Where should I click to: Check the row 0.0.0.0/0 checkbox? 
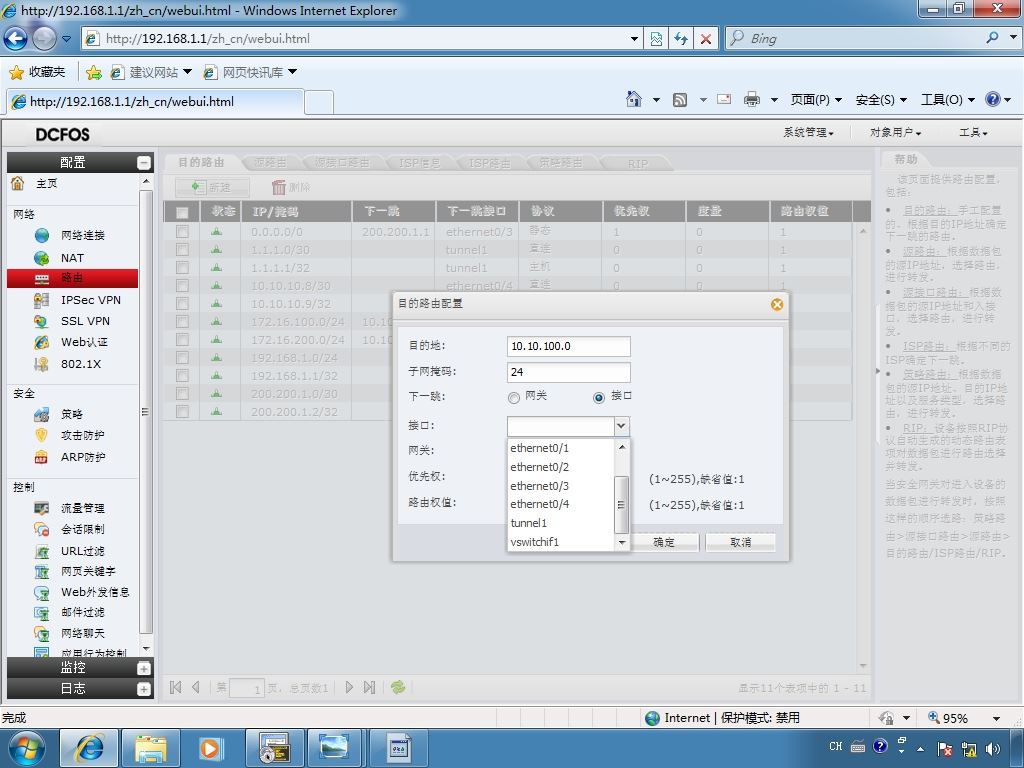(x=182, y=232)
